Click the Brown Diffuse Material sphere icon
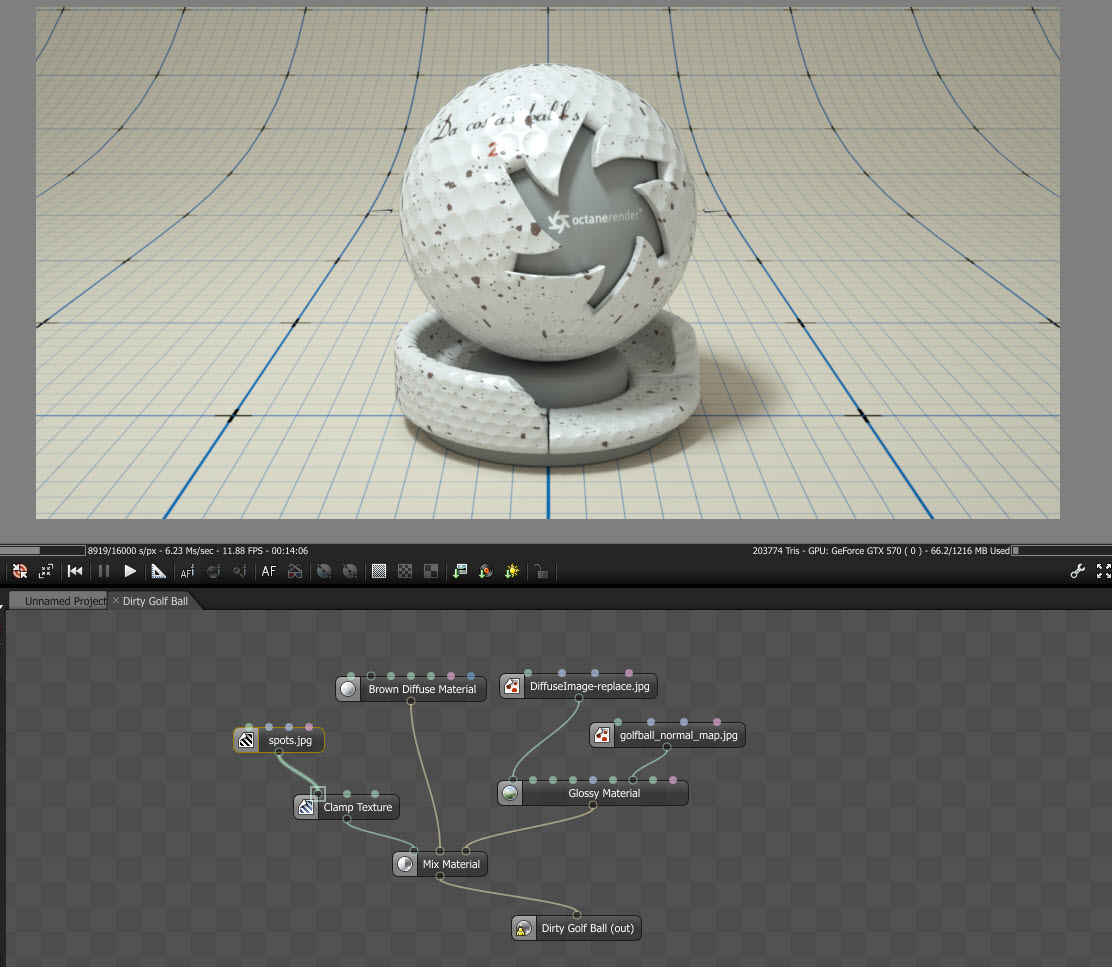The height and width of the screenshot is (967, 1112). click(x=348, y=689)
